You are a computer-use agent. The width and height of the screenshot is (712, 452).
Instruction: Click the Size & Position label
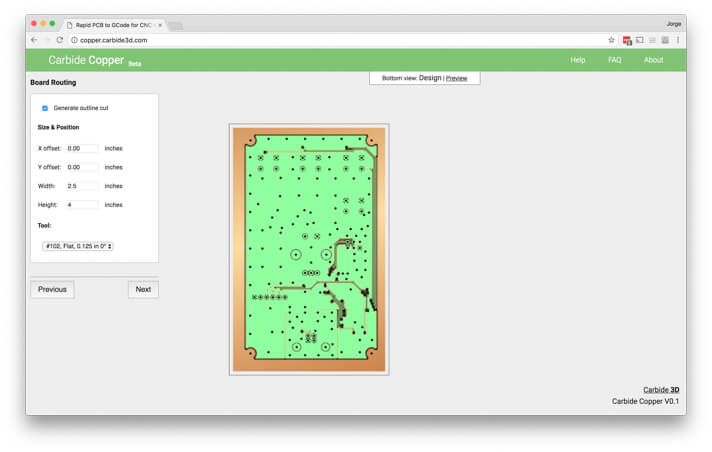[x=58, y=127]
